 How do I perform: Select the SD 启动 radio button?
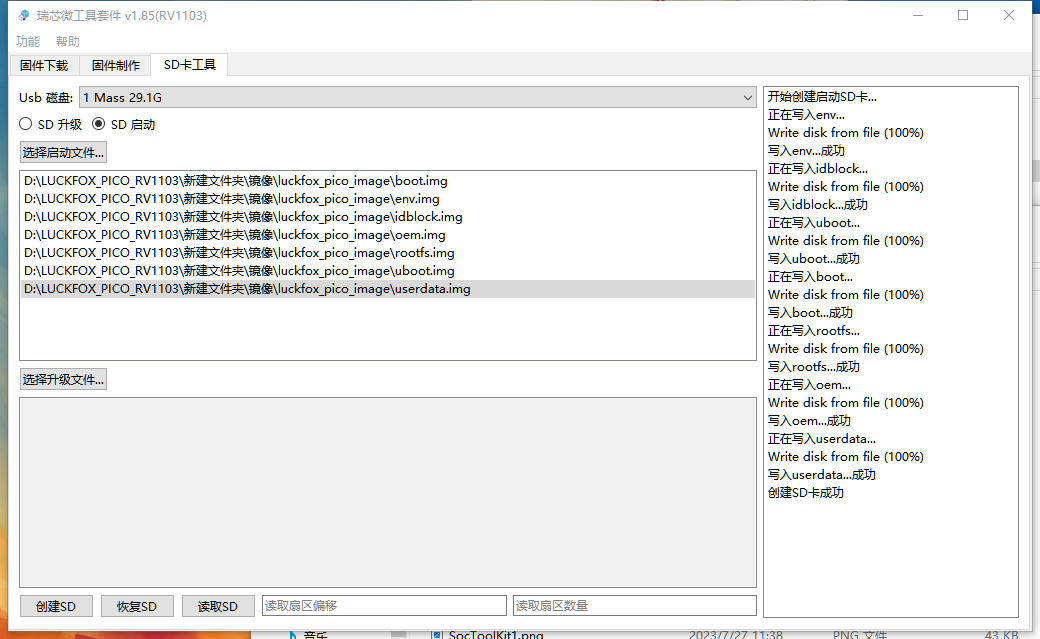click(x=123, y=124)
